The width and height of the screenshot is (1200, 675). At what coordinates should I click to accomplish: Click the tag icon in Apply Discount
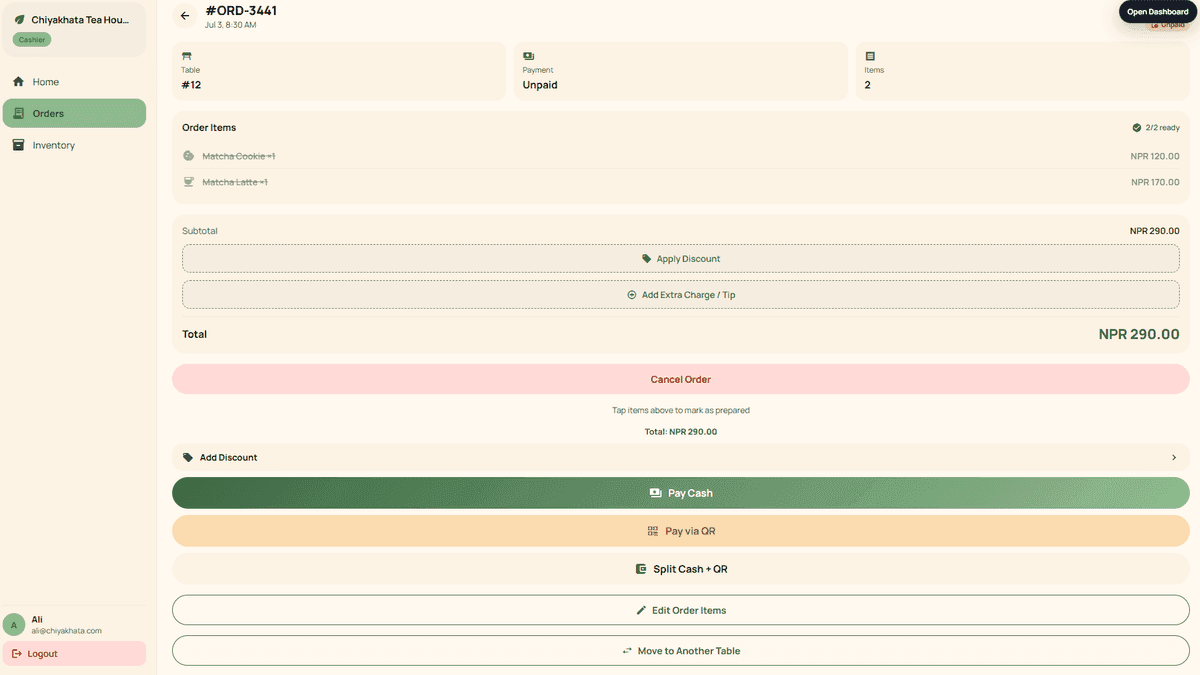pos(647,259)
